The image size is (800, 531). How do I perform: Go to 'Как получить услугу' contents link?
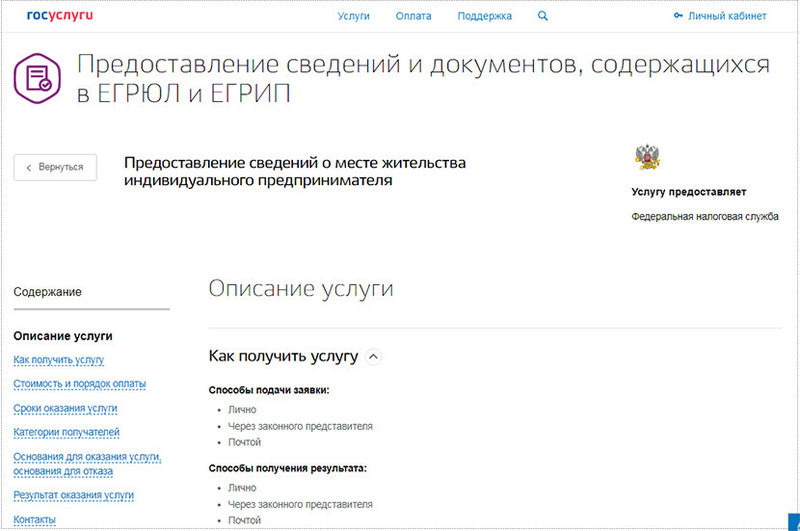[59, 360]
